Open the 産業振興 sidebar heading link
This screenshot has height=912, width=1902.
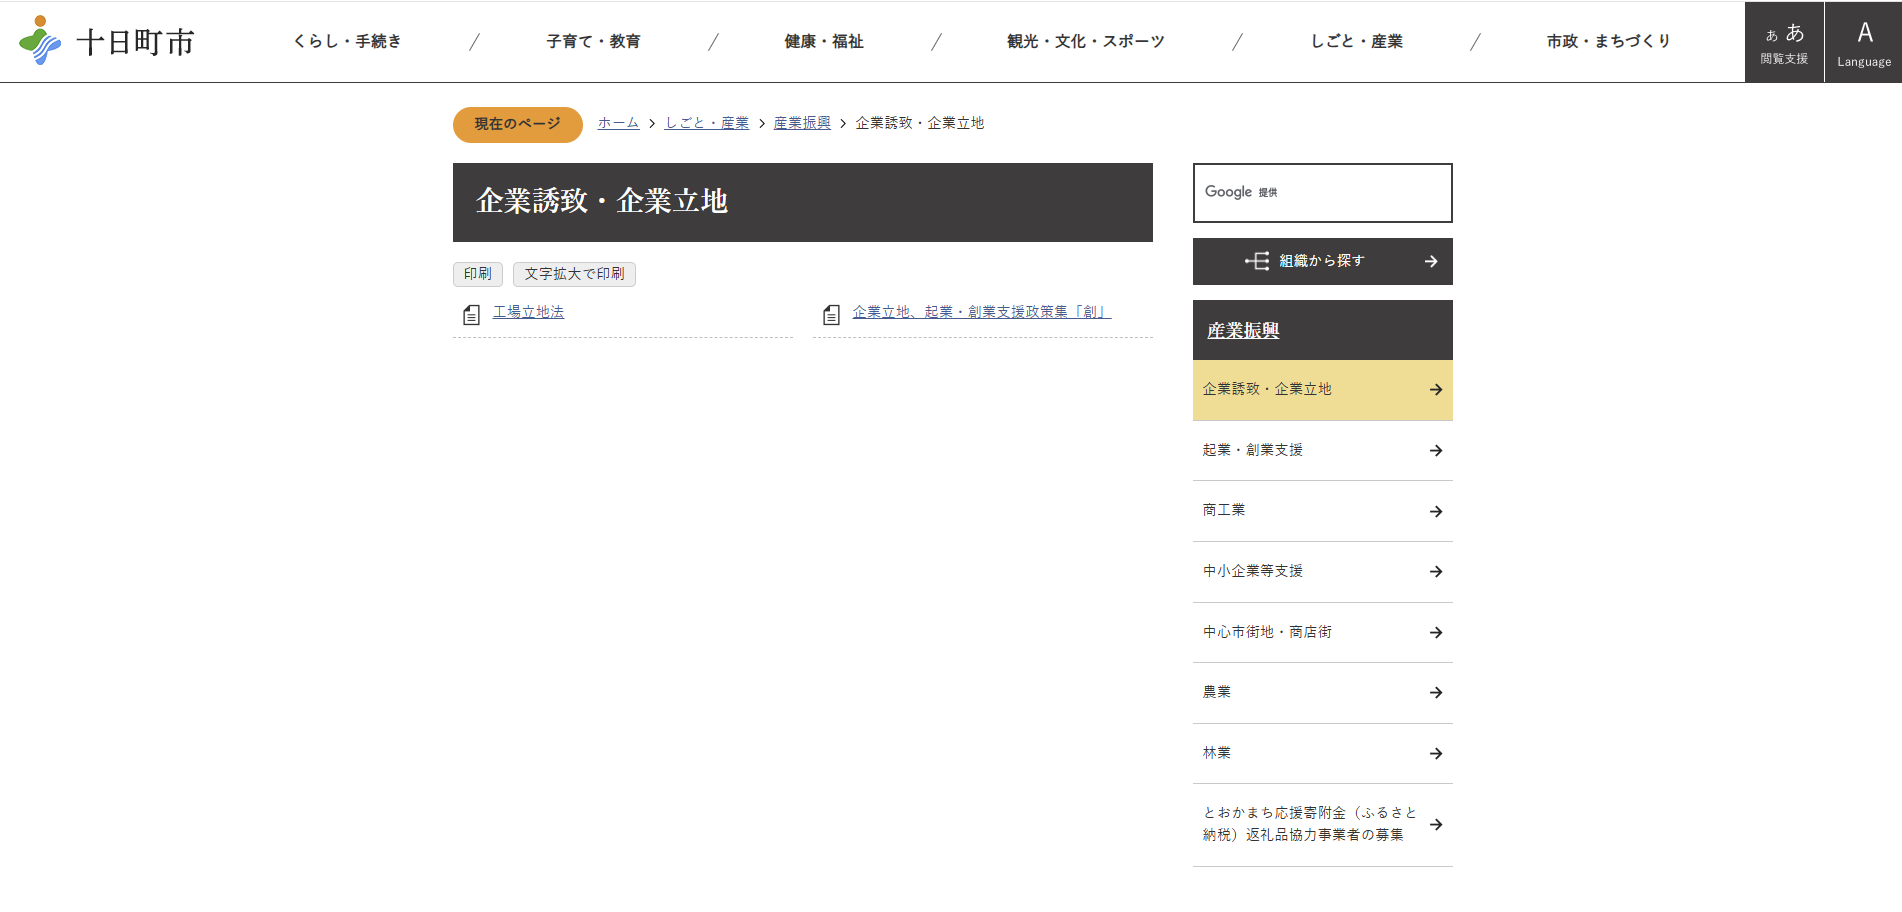coord(1243,331)
